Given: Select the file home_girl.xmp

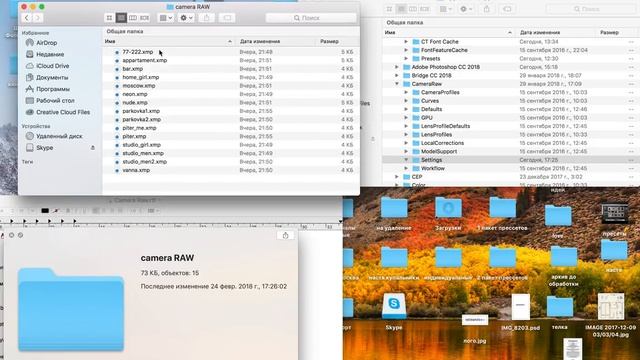Looking at the screenshot, I should [141, 77].
